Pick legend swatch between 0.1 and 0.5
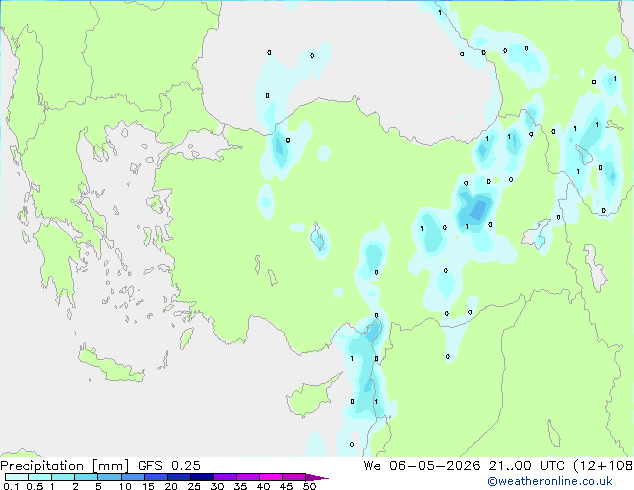The height and width of the screenshot is (490, 634). [17, 477]
